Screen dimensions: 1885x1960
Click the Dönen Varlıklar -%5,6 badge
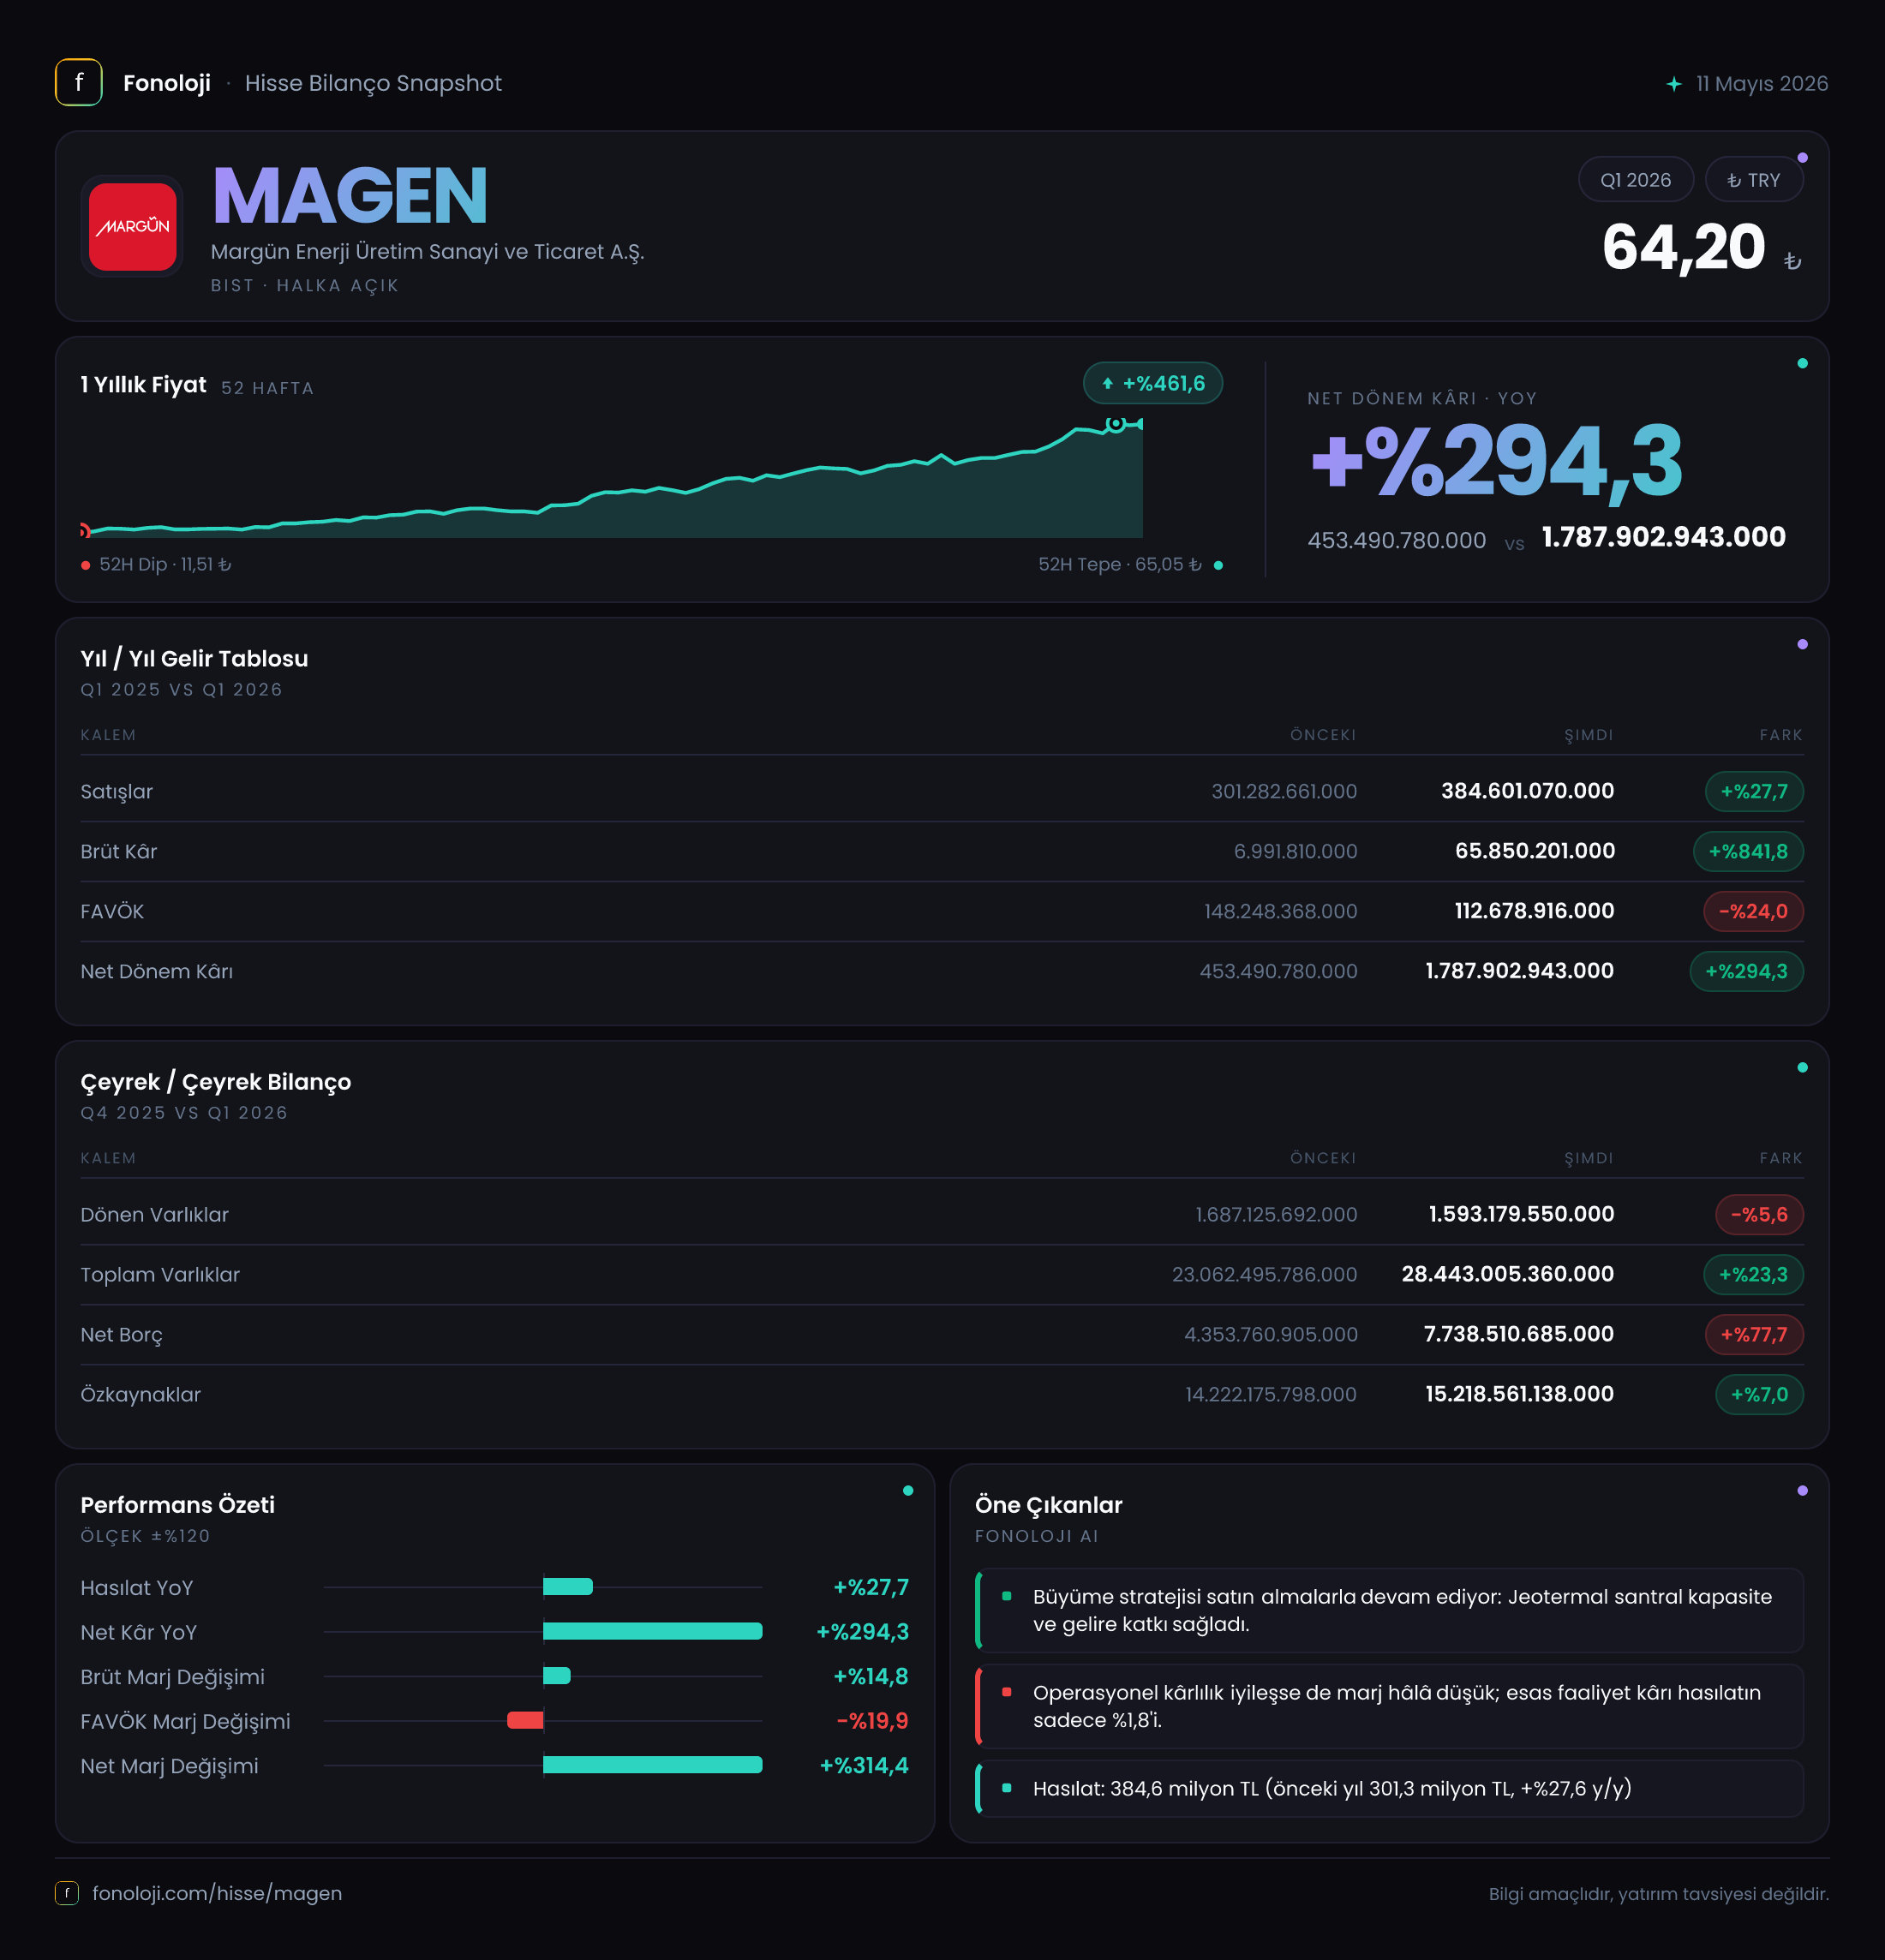[1759, 1214]
